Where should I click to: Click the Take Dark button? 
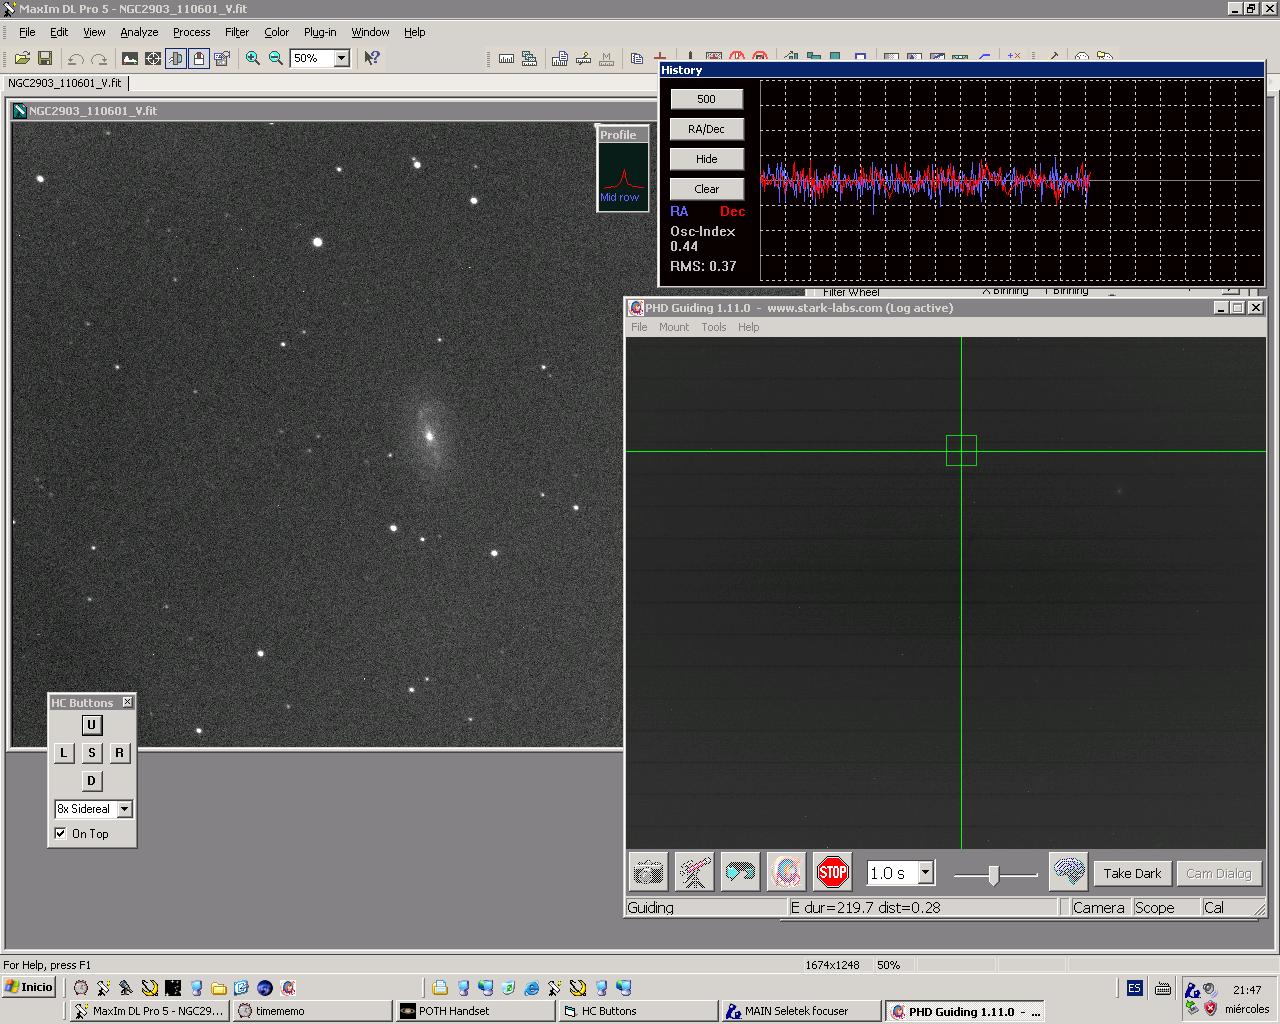(x=1132, y=873)
